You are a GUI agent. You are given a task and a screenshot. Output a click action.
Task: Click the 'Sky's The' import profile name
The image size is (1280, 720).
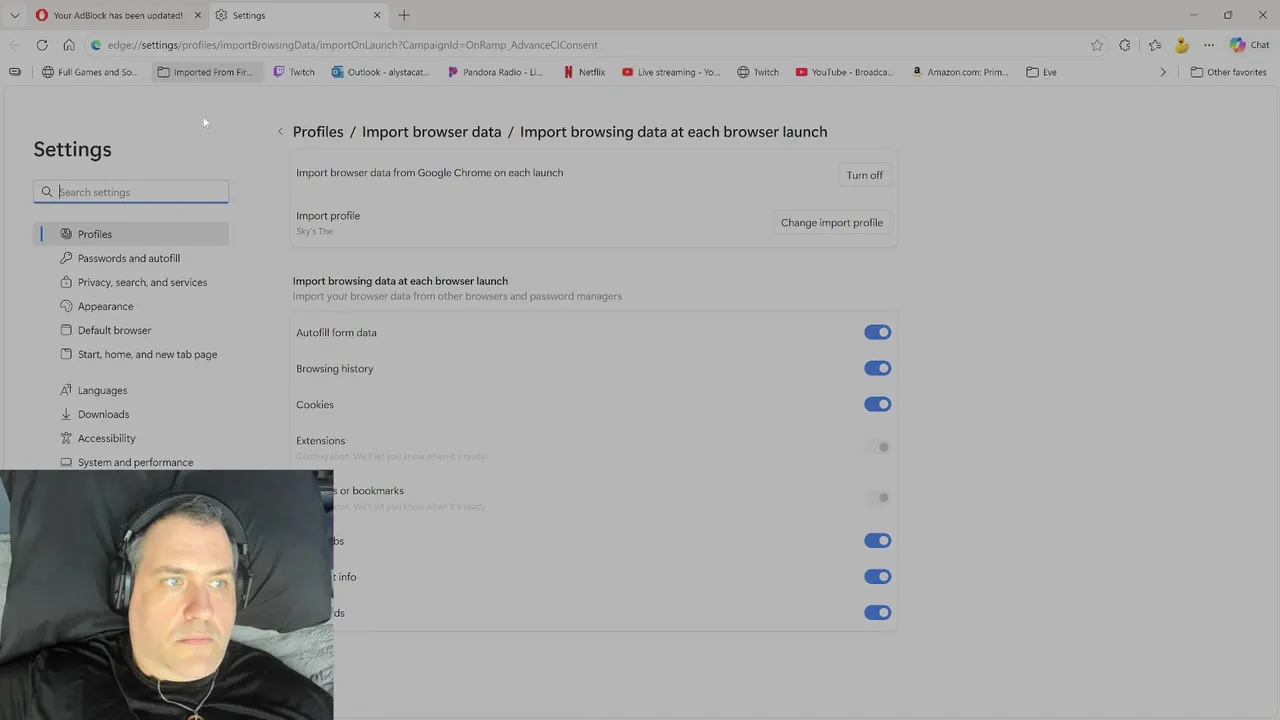point(314,231)
